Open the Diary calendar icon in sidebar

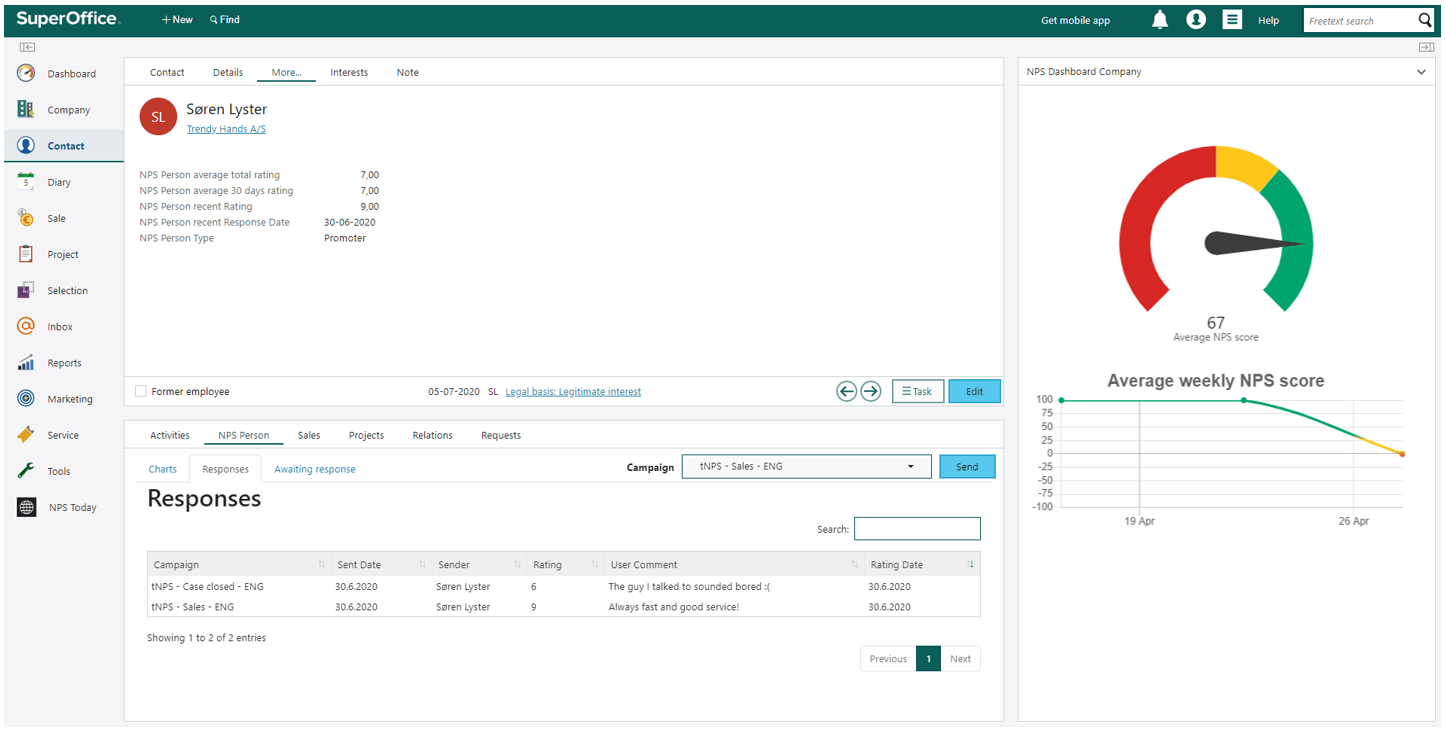coord(26,182)
